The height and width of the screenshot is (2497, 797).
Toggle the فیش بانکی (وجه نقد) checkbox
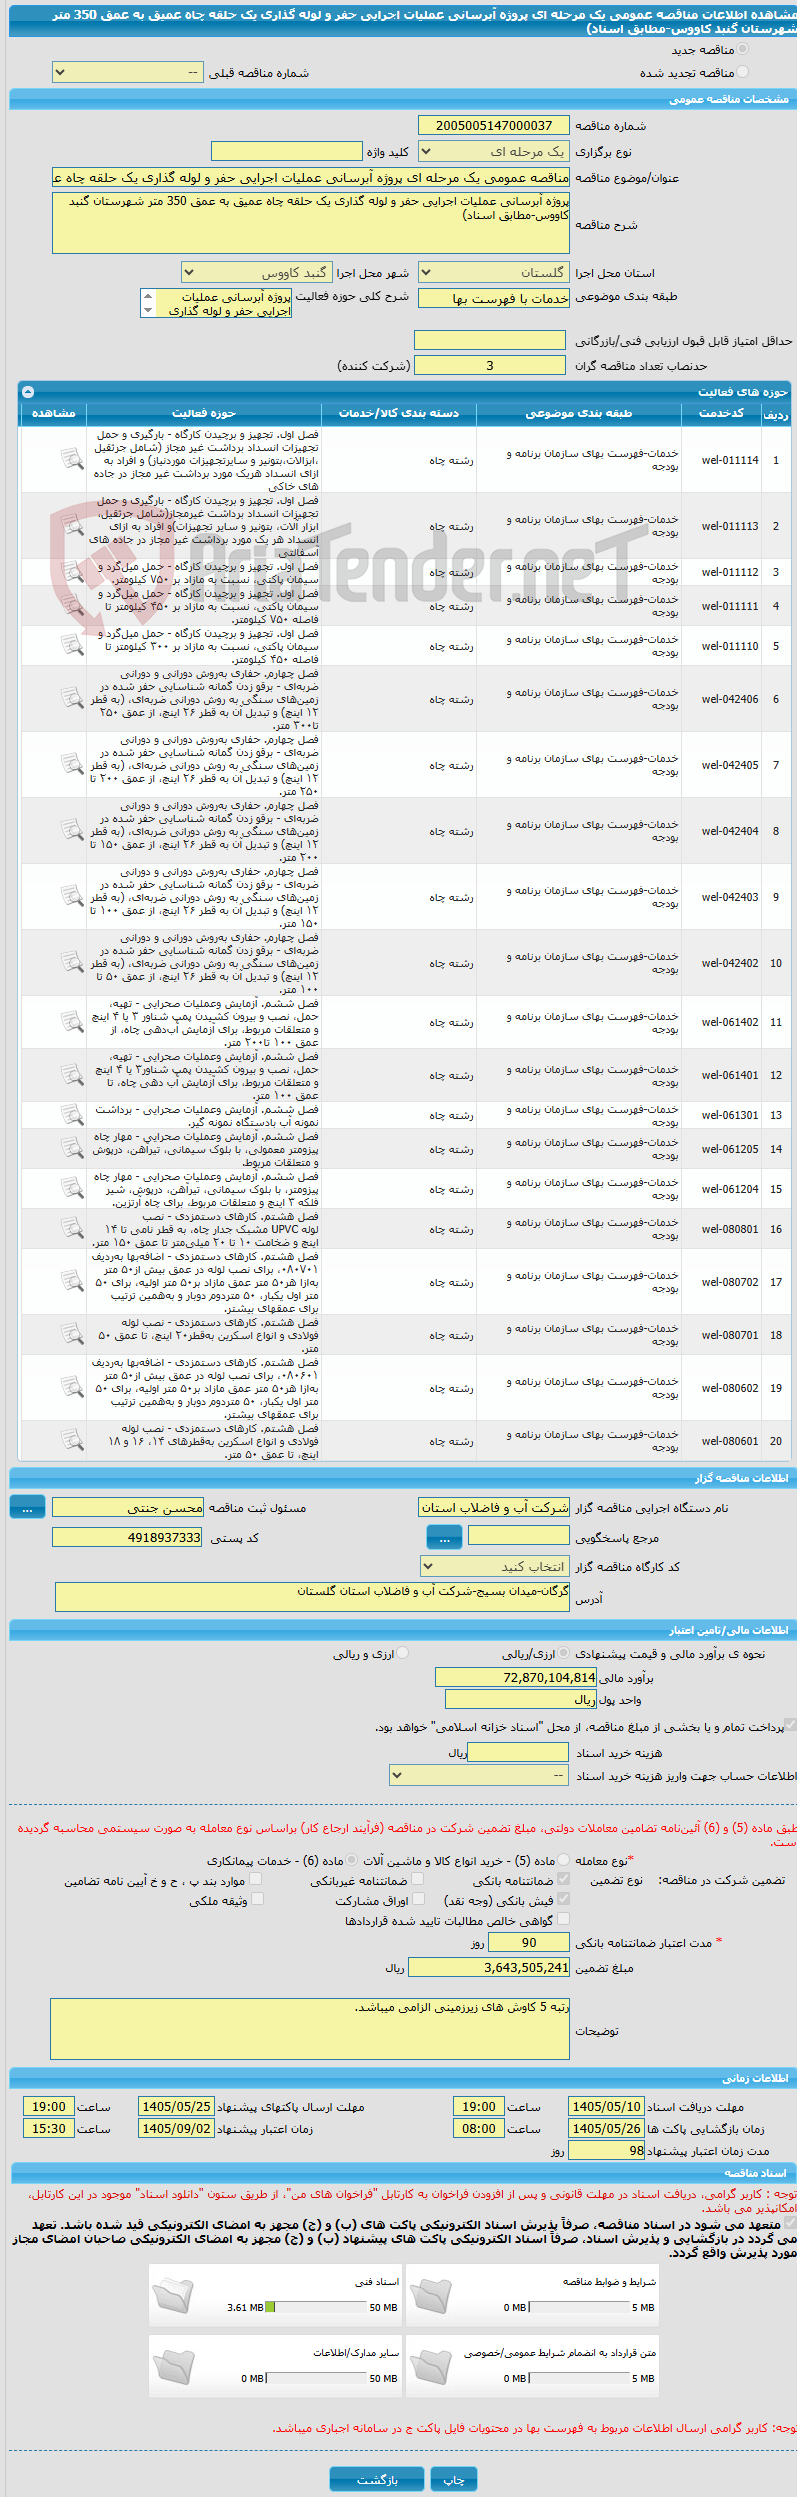(563, 1900)
